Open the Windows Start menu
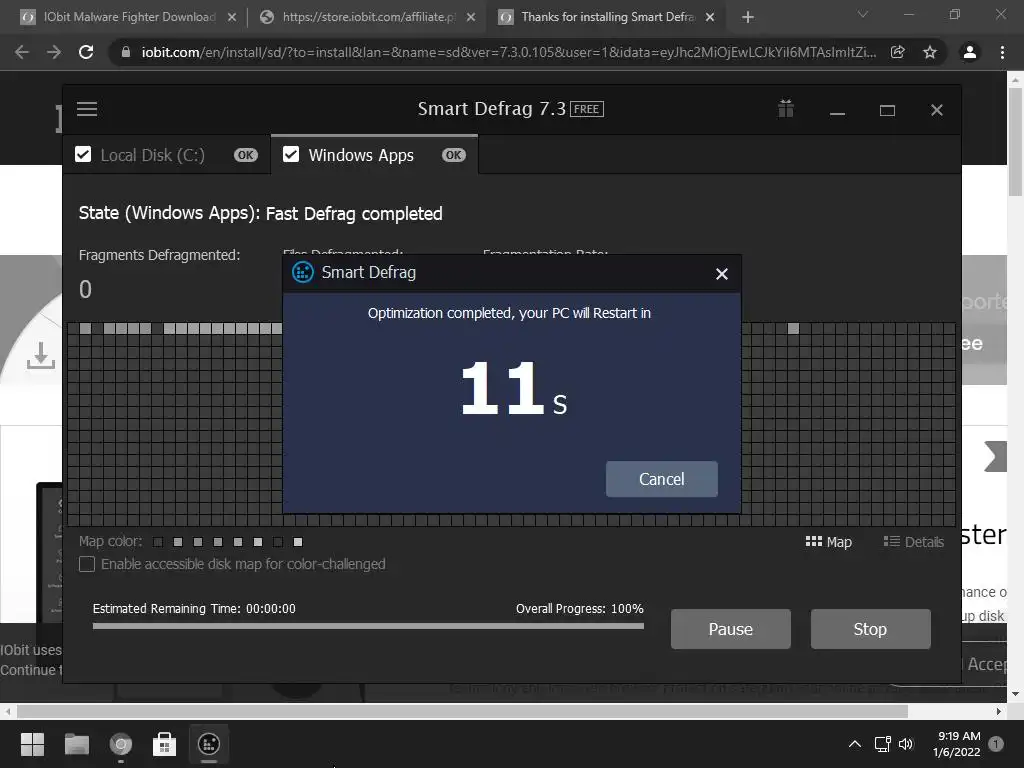Screen dimensions: 1024x768 click(33, 744)
